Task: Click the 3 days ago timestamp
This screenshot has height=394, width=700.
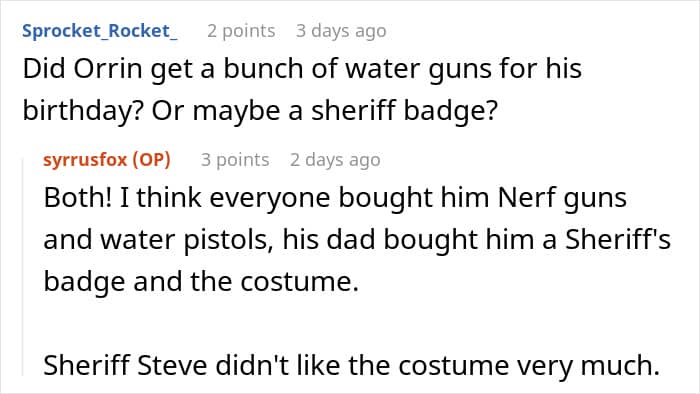Action: (x=341, y=31)
